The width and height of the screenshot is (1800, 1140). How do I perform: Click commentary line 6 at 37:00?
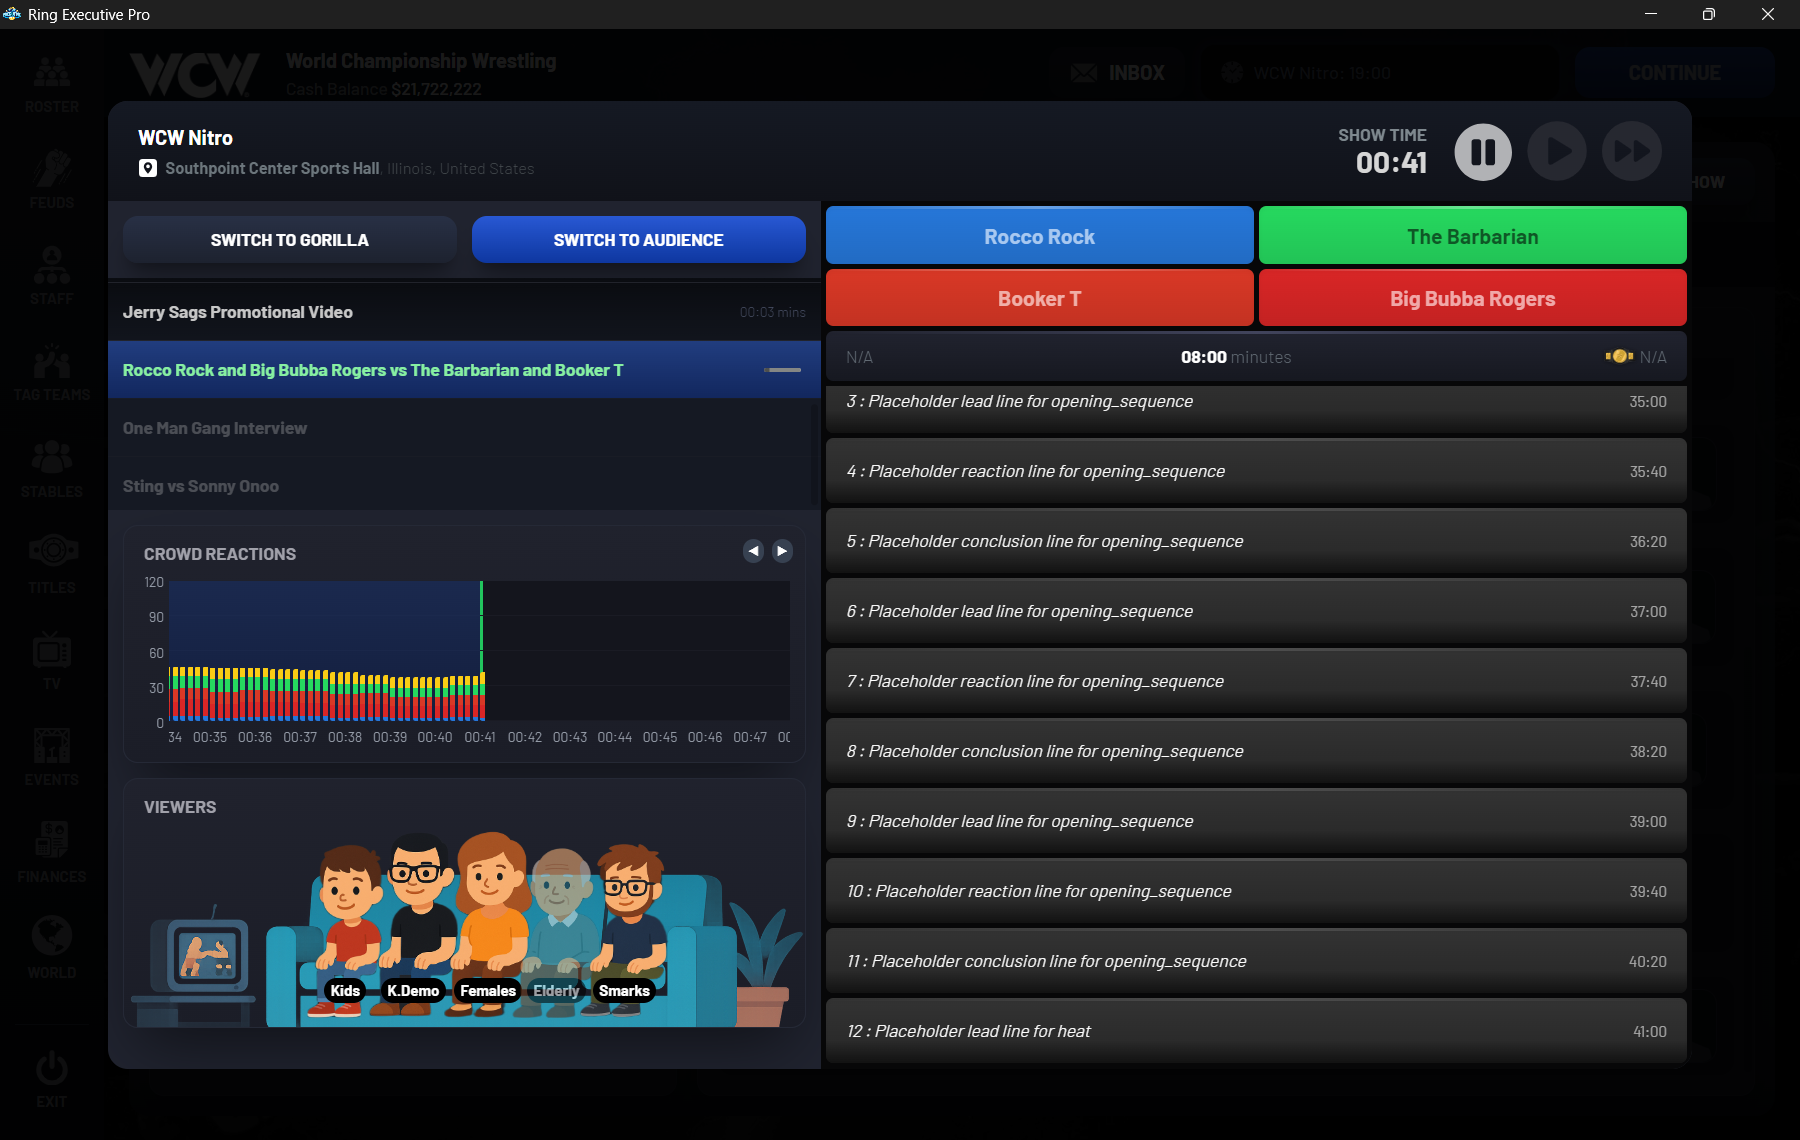click(1256, 611)
